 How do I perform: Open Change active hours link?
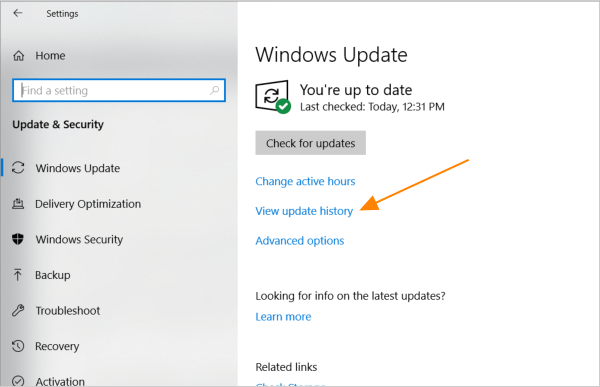pos(305,181)
